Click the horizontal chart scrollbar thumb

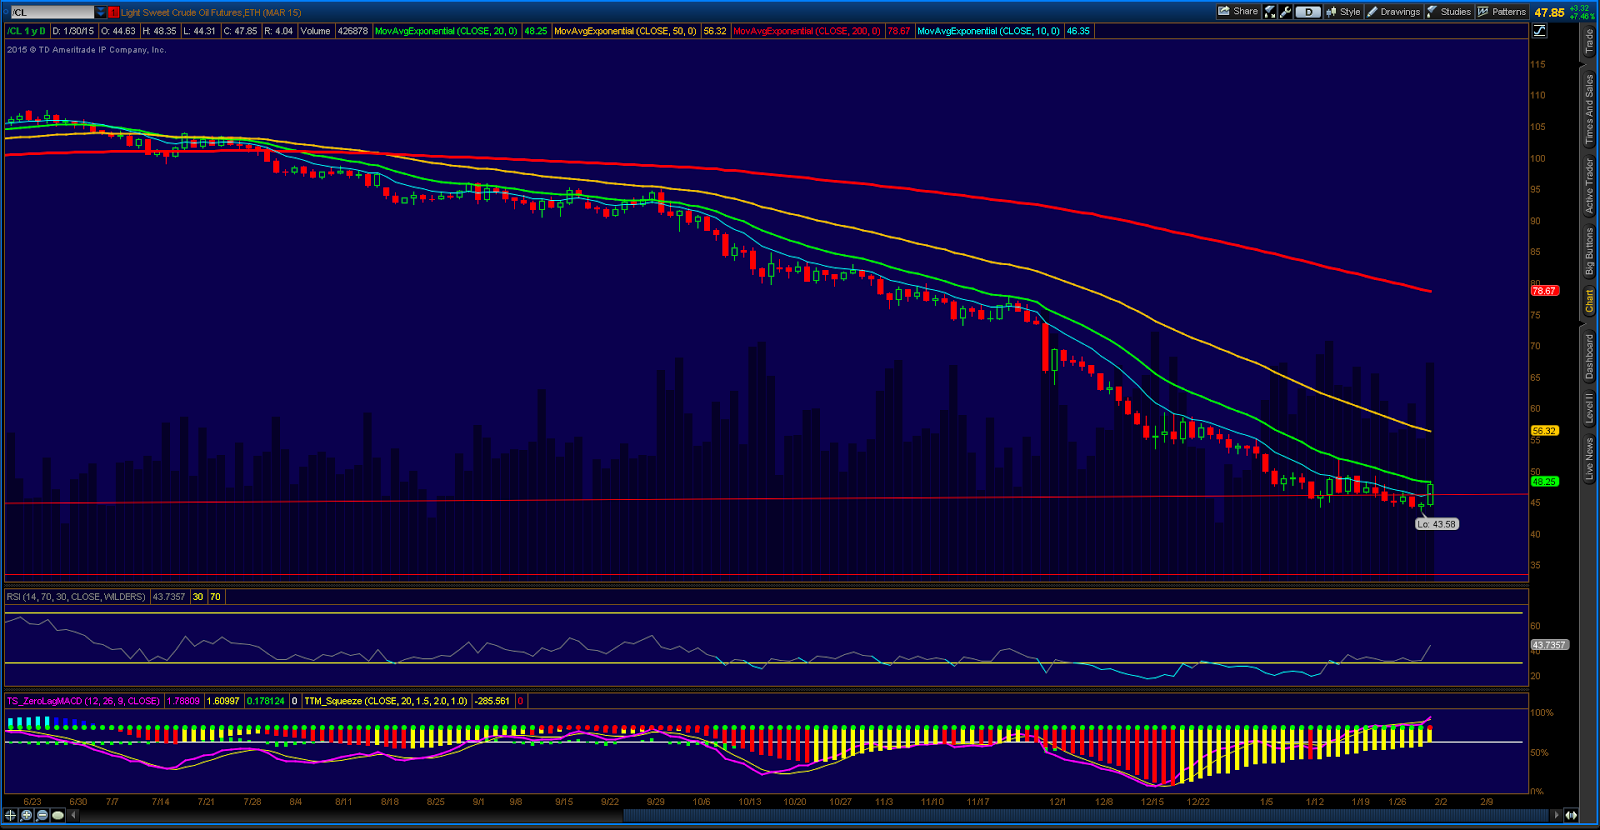coord(1087,815)
